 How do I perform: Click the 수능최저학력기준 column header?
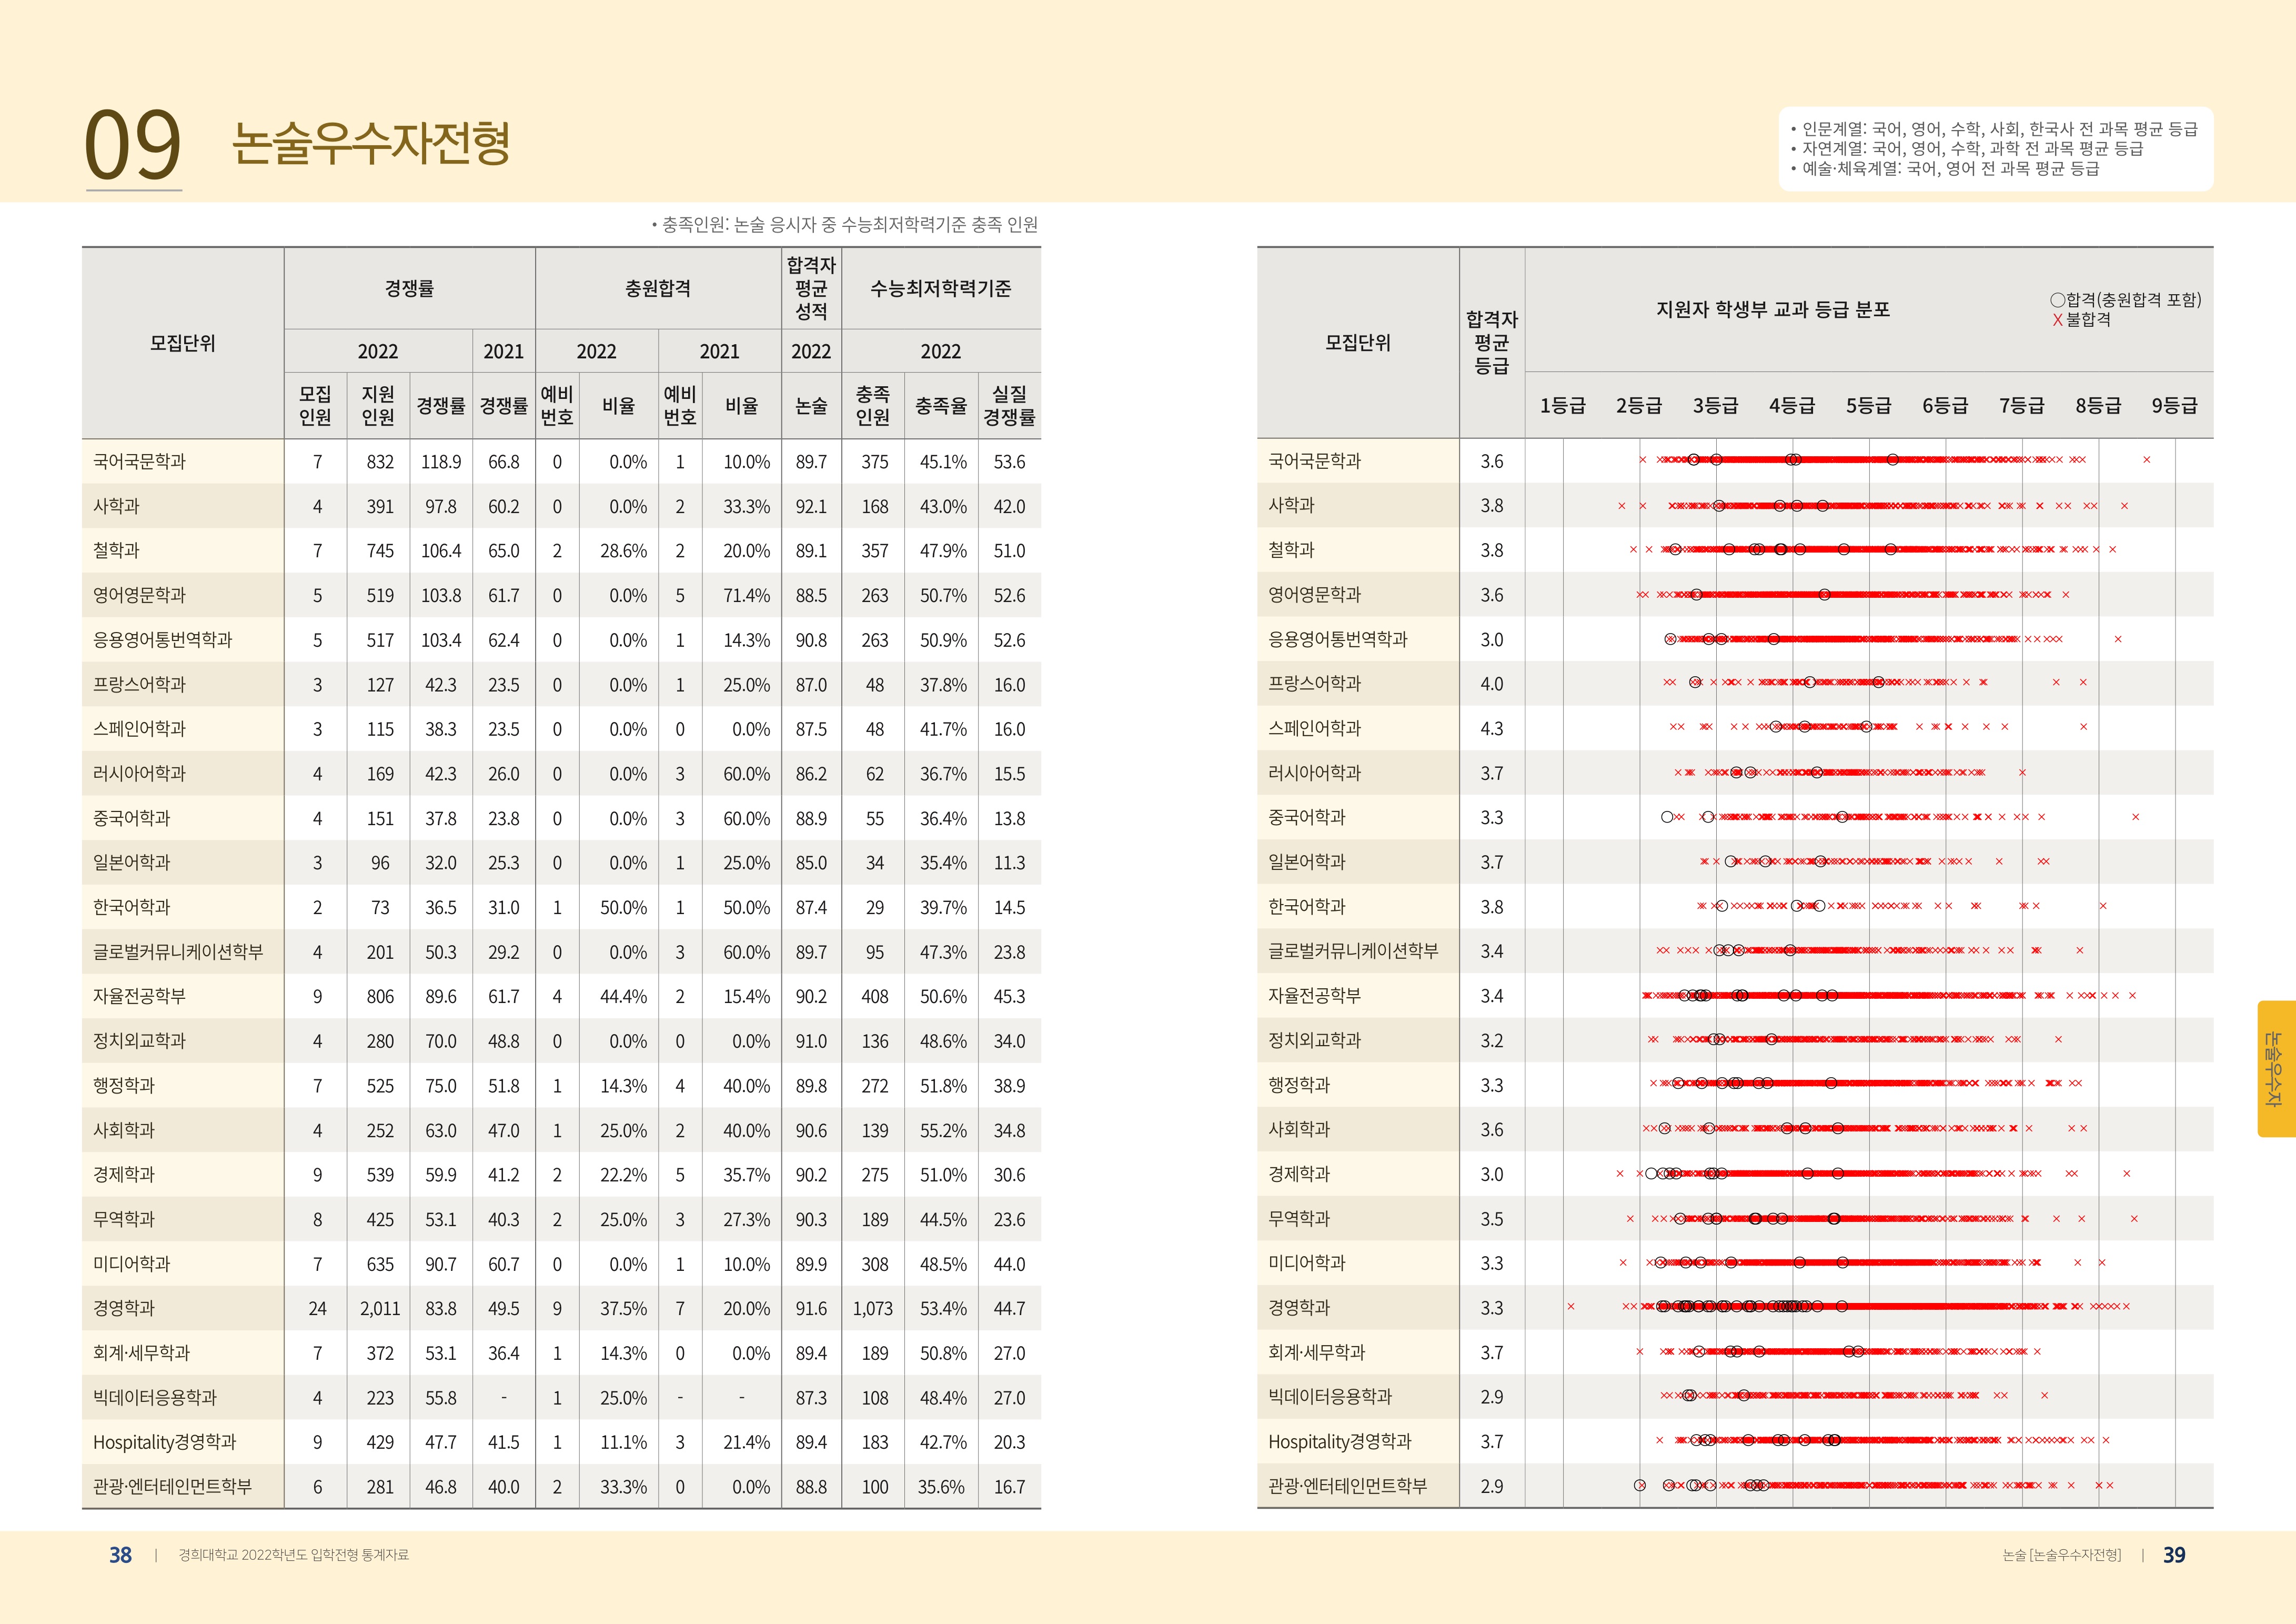940,288
